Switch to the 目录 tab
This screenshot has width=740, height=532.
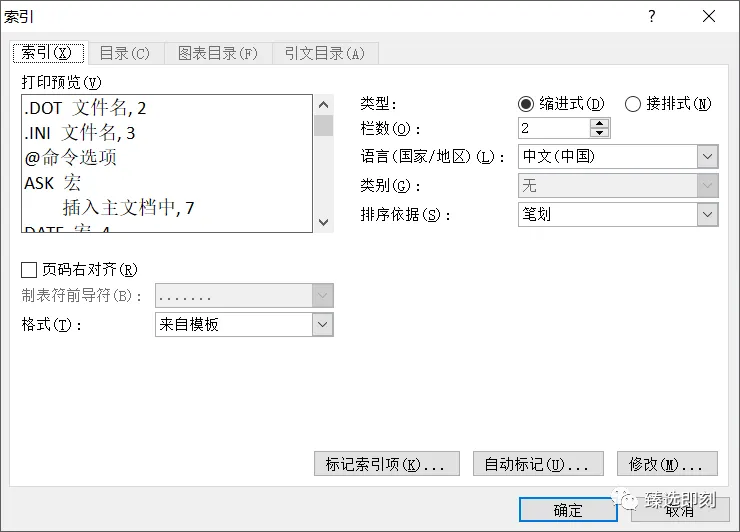[125, 53]
